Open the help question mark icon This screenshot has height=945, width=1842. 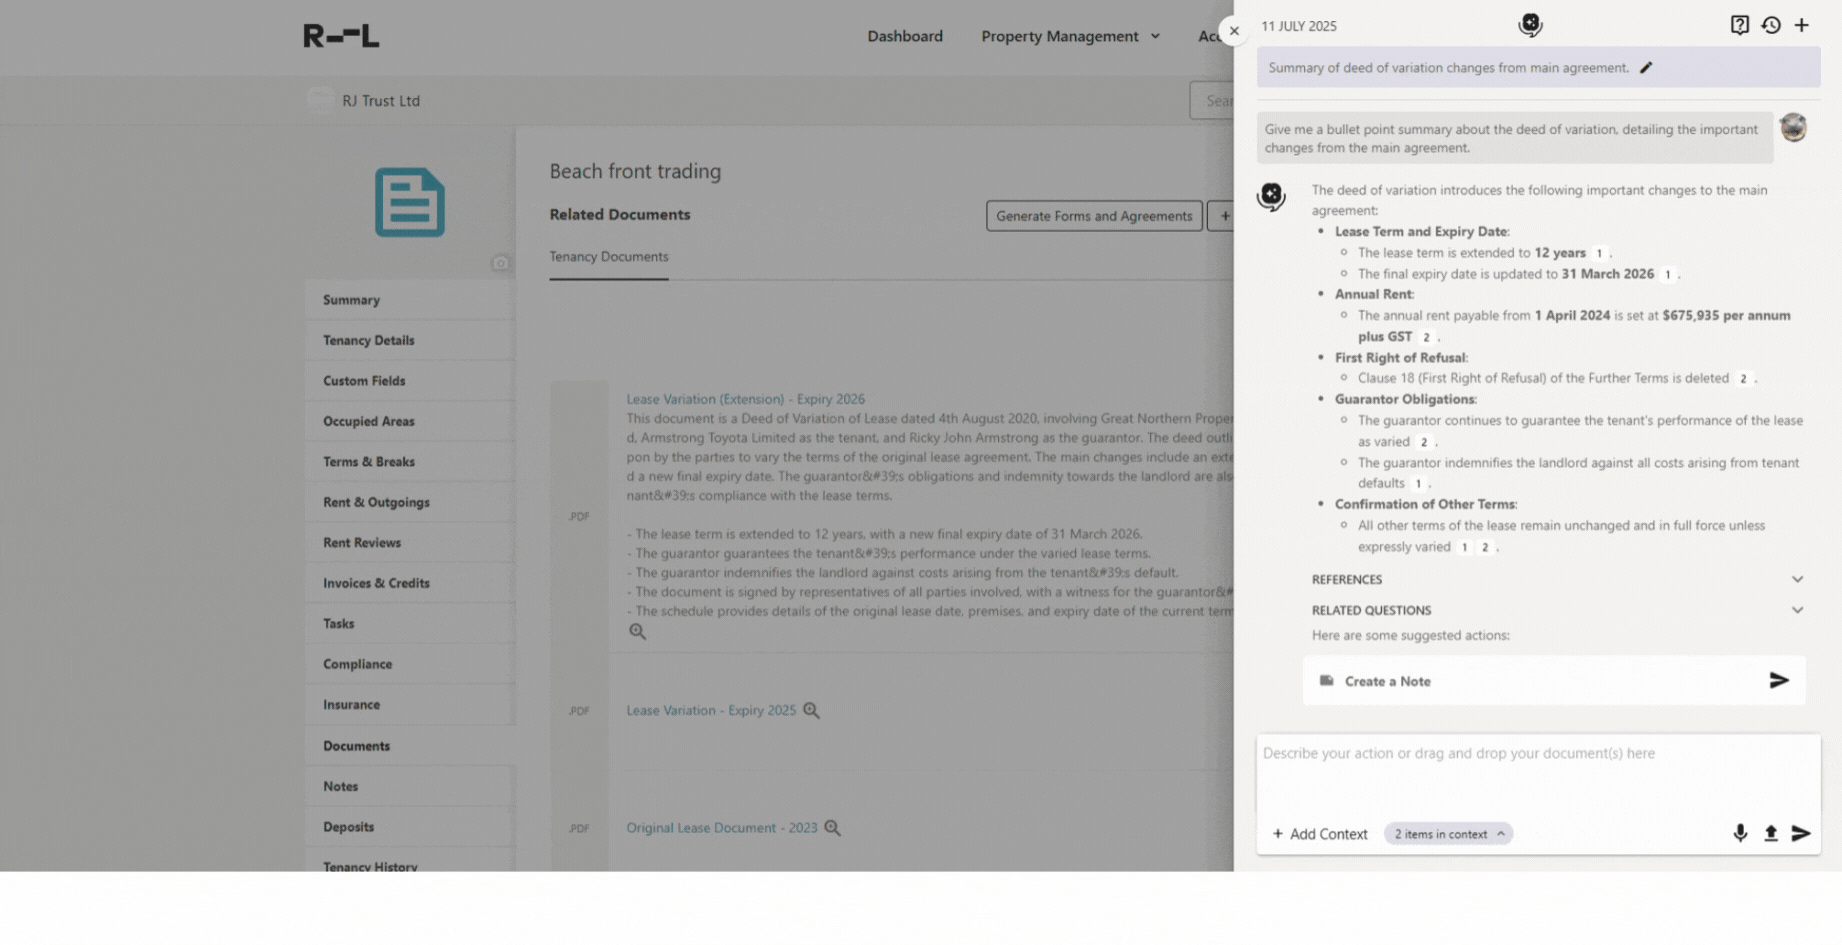[x=1740, y=26]
